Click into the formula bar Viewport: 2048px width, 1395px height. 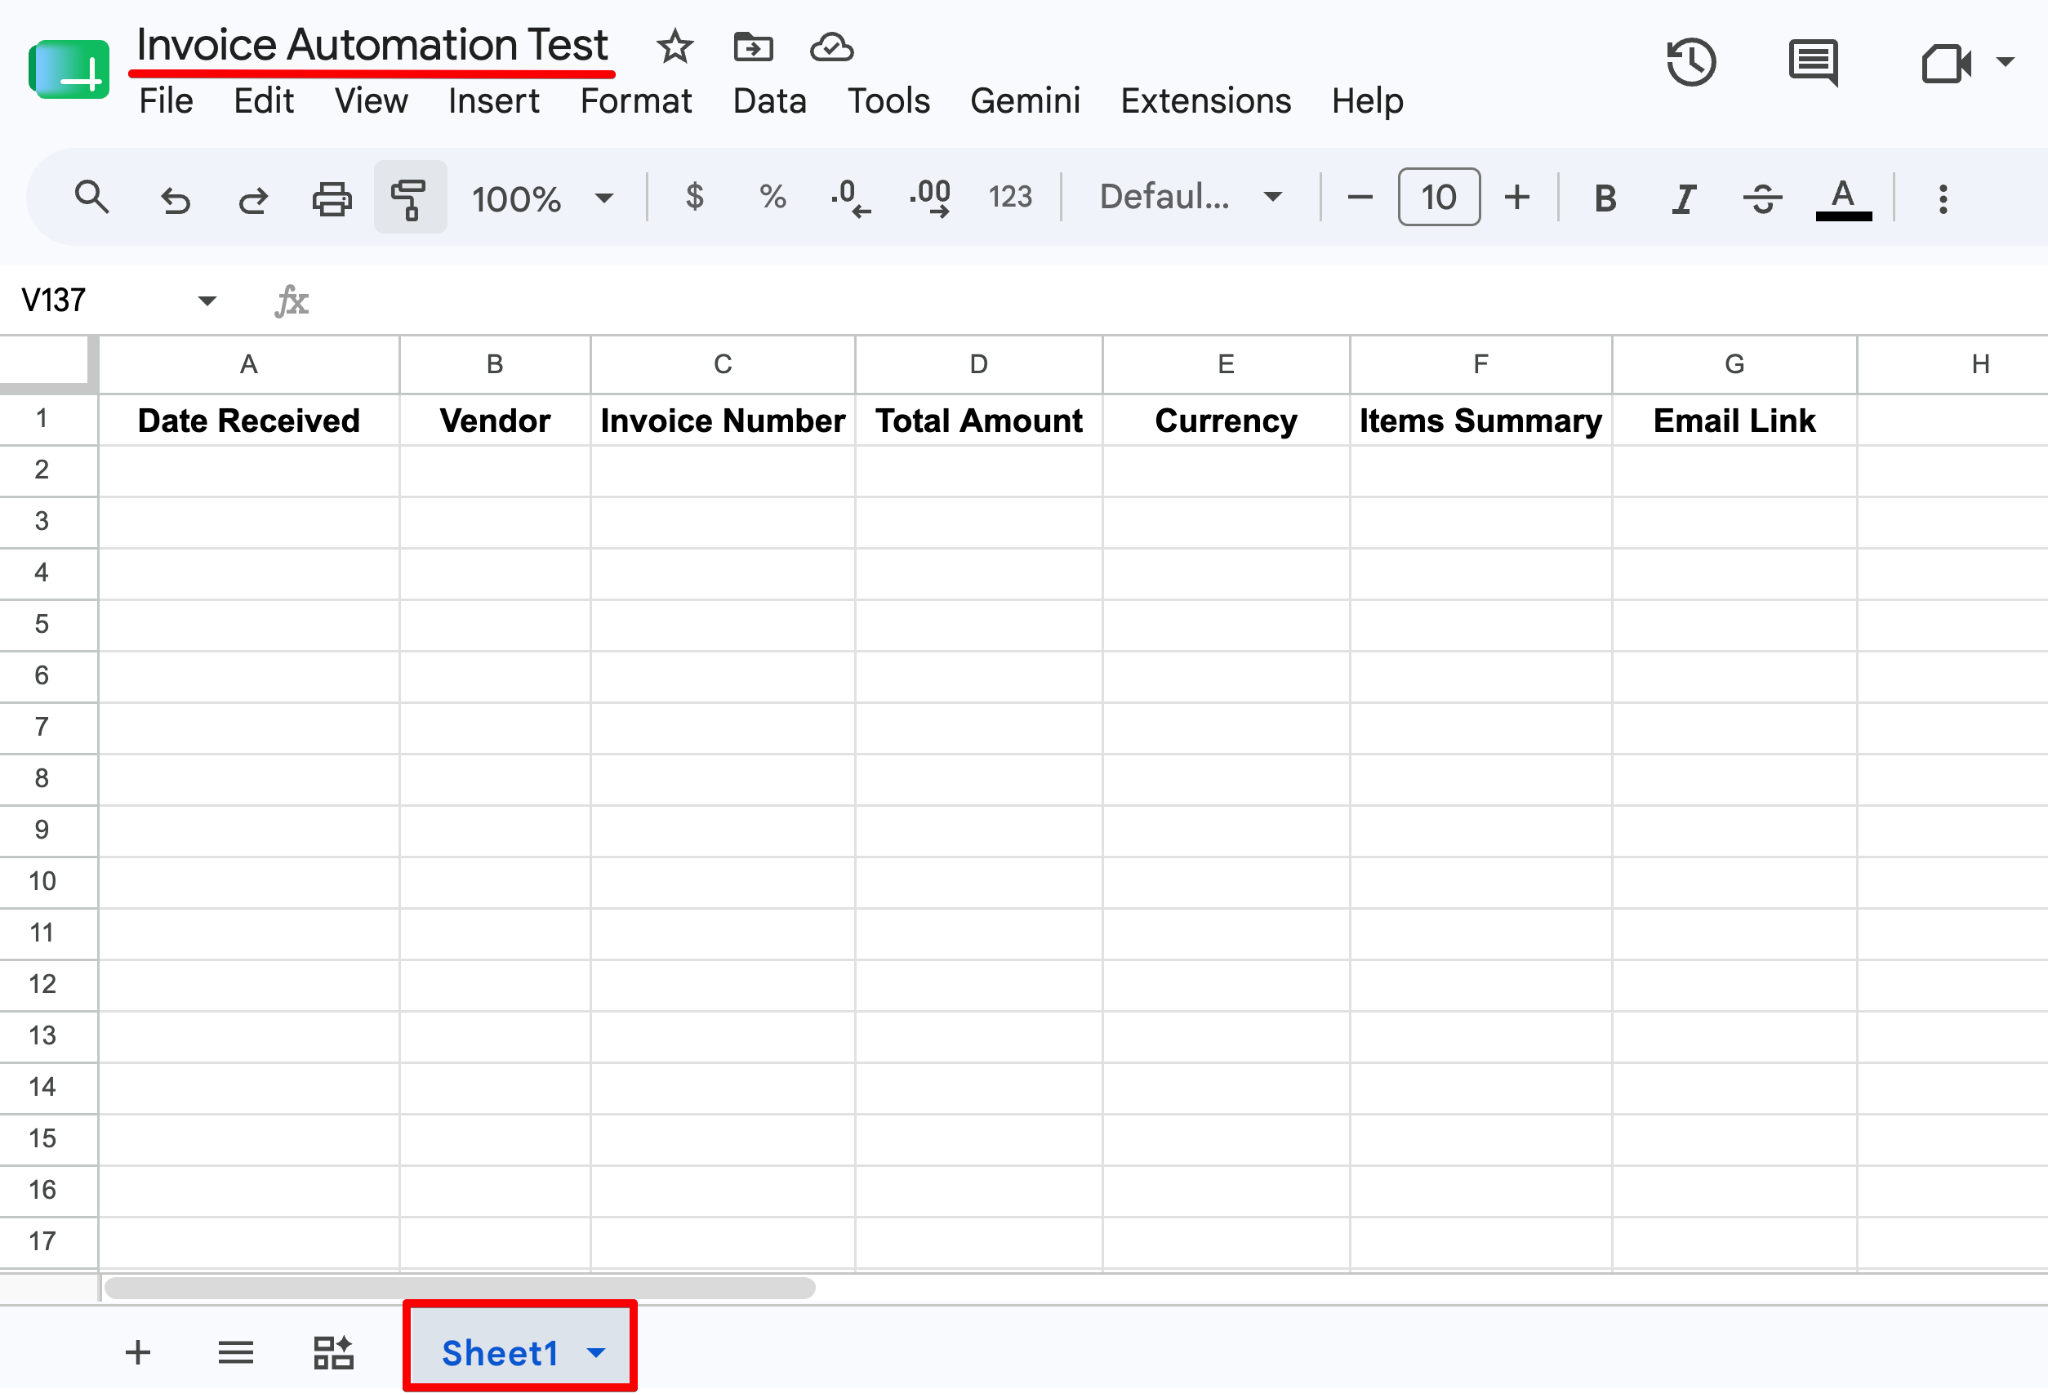coord(1180,300)
